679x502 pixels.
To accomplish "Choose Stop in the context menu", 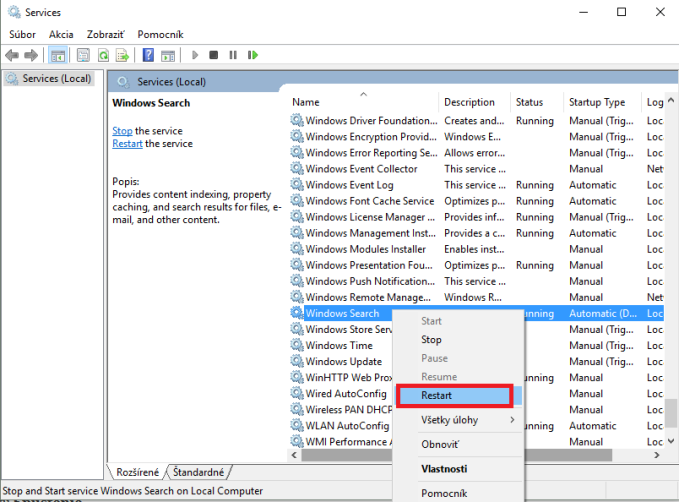I will click(458, 340).
